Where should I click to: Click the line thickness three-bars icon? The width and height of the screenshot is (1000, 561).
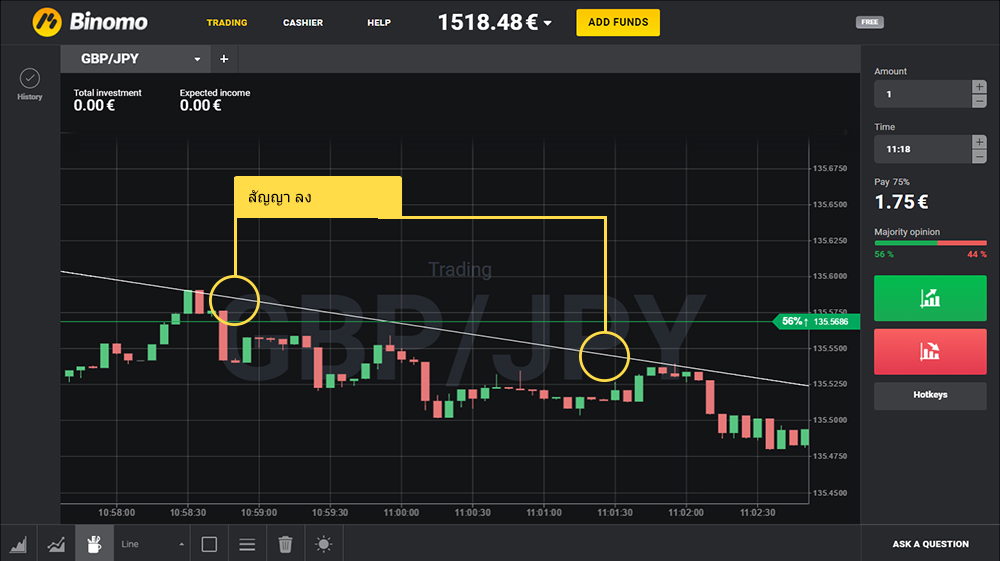(247, 544)
